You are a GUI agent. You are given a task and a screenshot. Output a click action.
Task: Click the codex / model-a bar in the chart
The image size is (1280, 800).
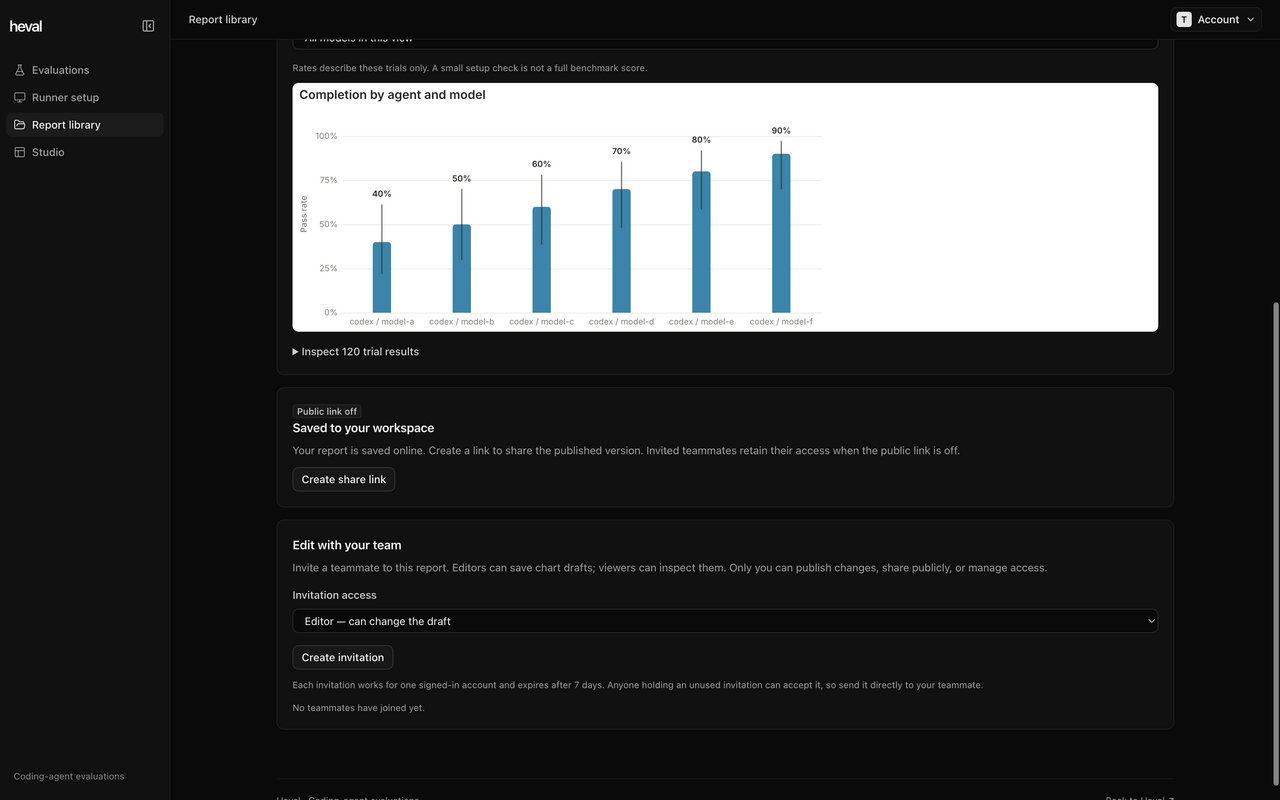(x=382, y=277)
